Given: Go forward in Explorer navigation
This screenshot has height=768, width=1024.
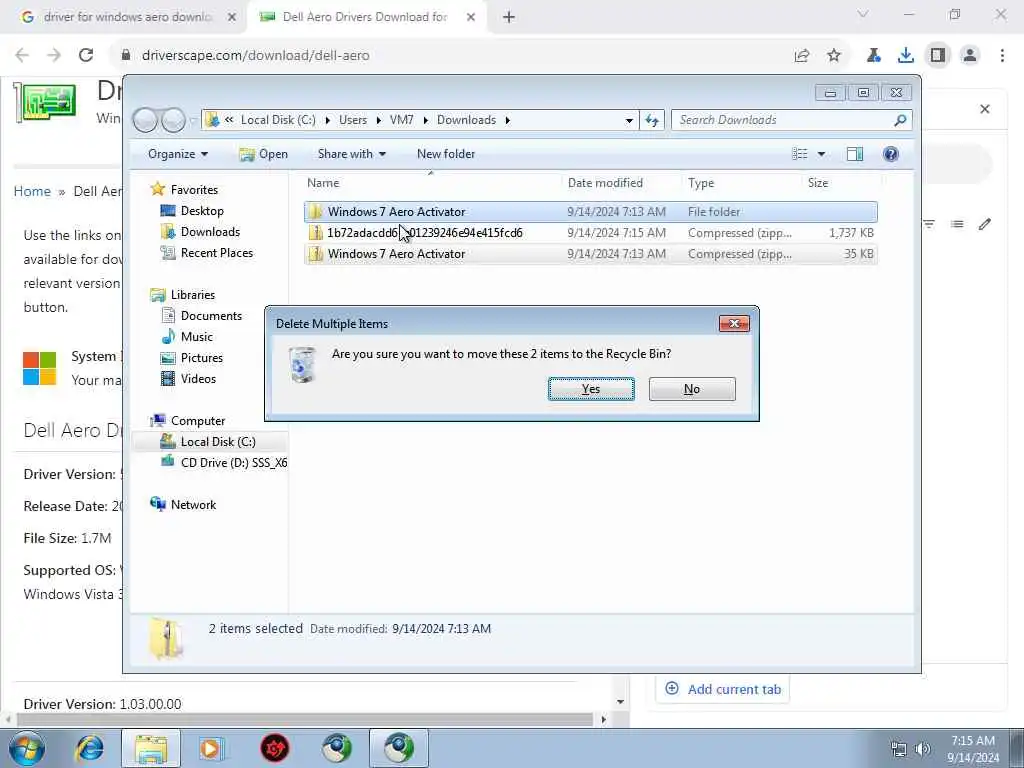Looking at the screenshot, I should [173, 120].
